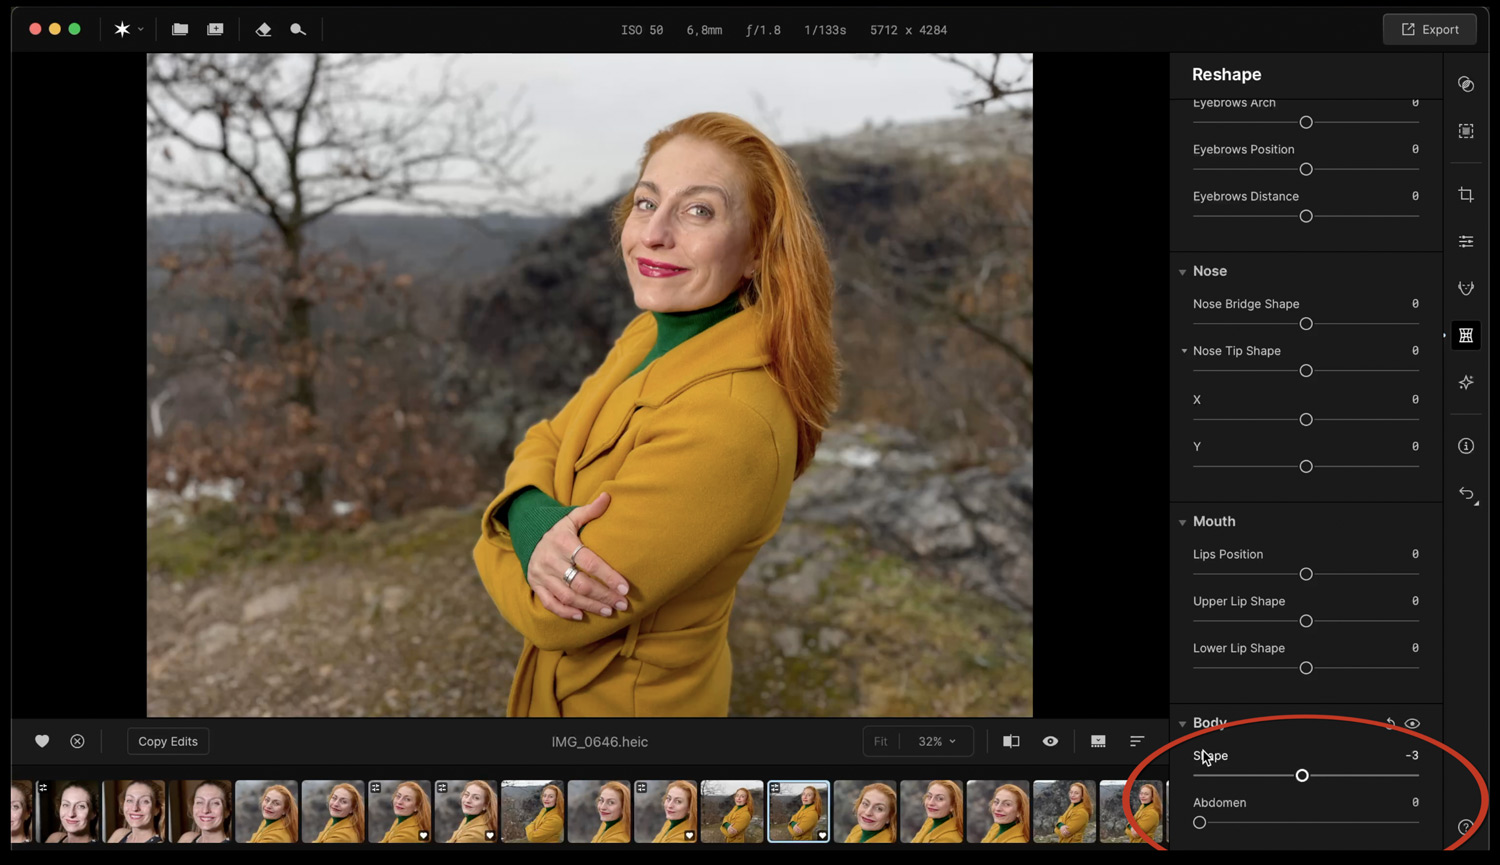Click the eraser icon in top toolbar

pos(263,30)
